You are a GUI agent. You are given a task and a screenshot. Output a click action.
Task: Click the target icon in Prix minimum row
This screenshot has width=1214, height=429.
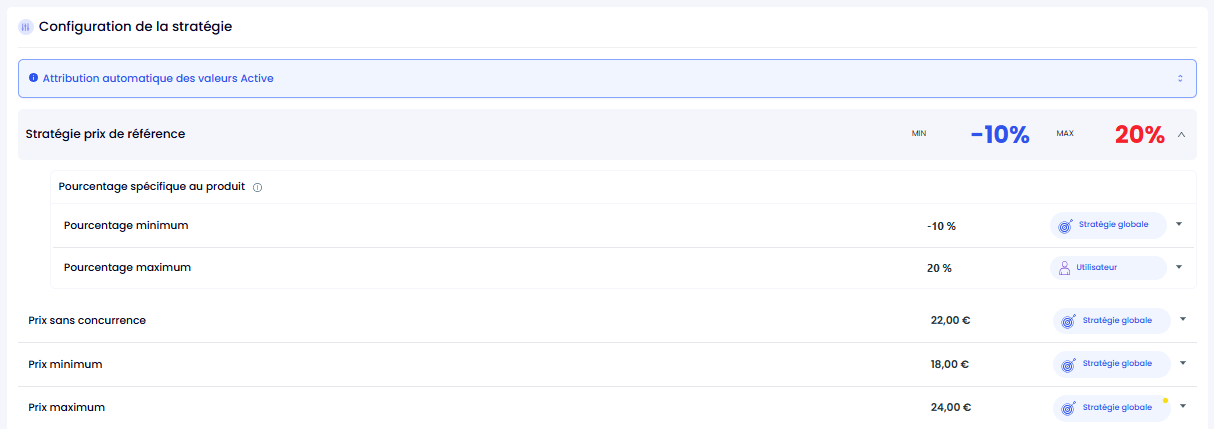1068,364
